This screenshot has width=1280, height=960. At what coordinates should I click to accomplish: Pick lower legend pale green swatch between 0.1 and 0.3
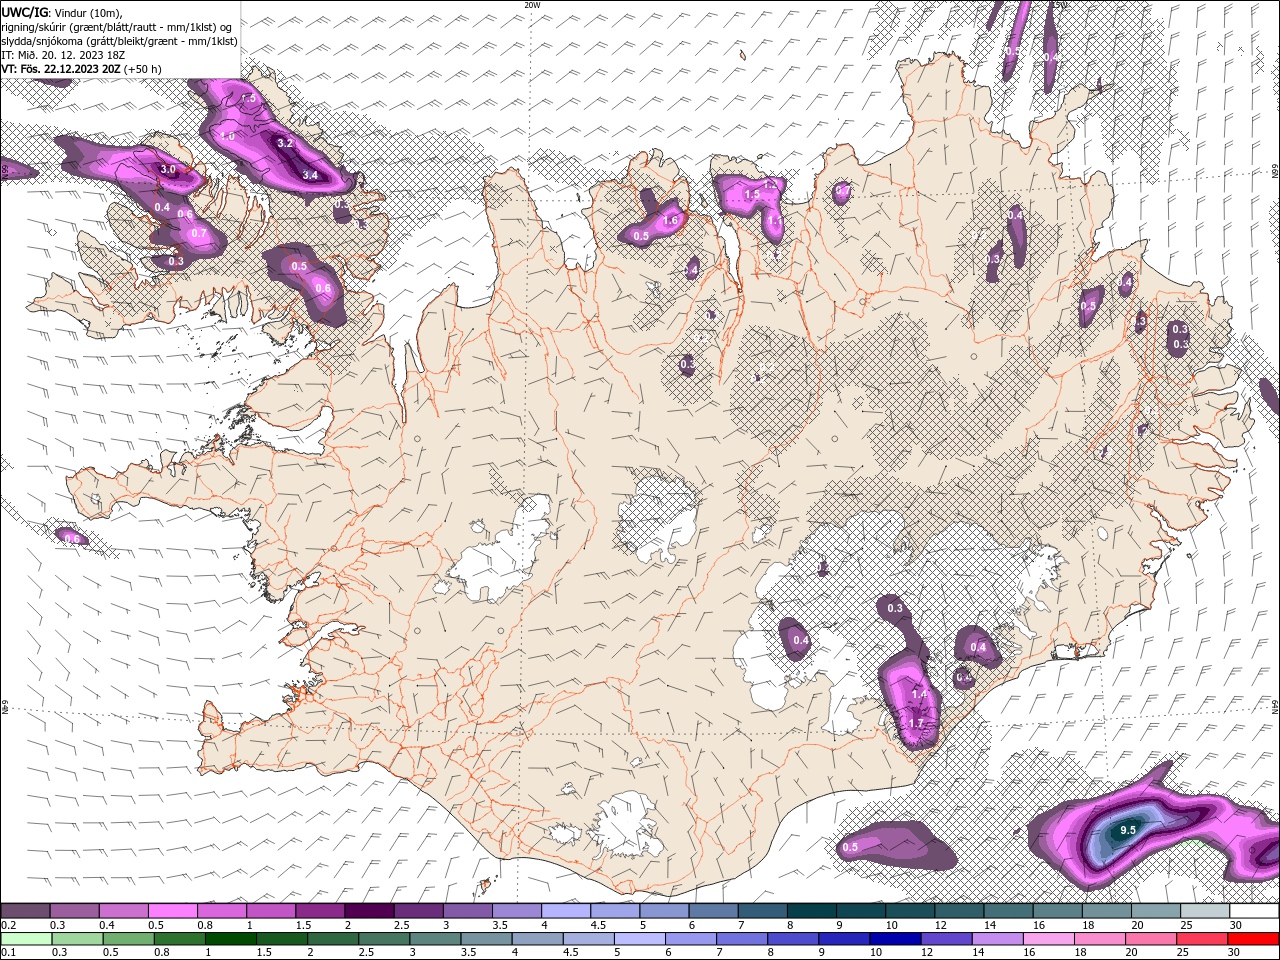pyautogui.click(x=26, y=938)
